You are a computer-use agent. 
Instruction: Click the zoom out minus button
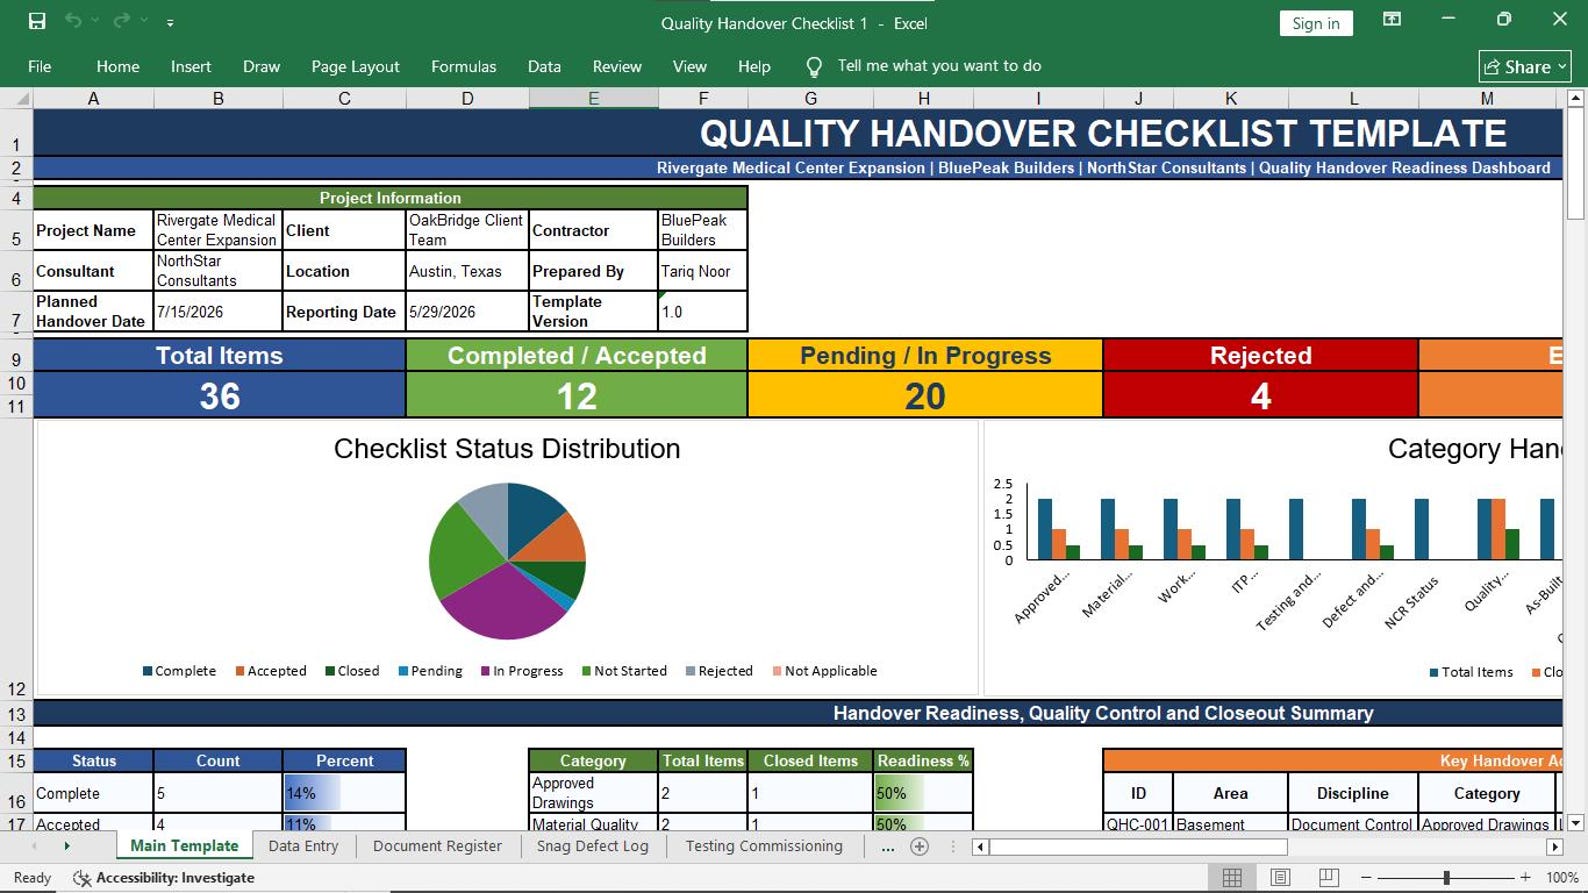(1366, 877)
